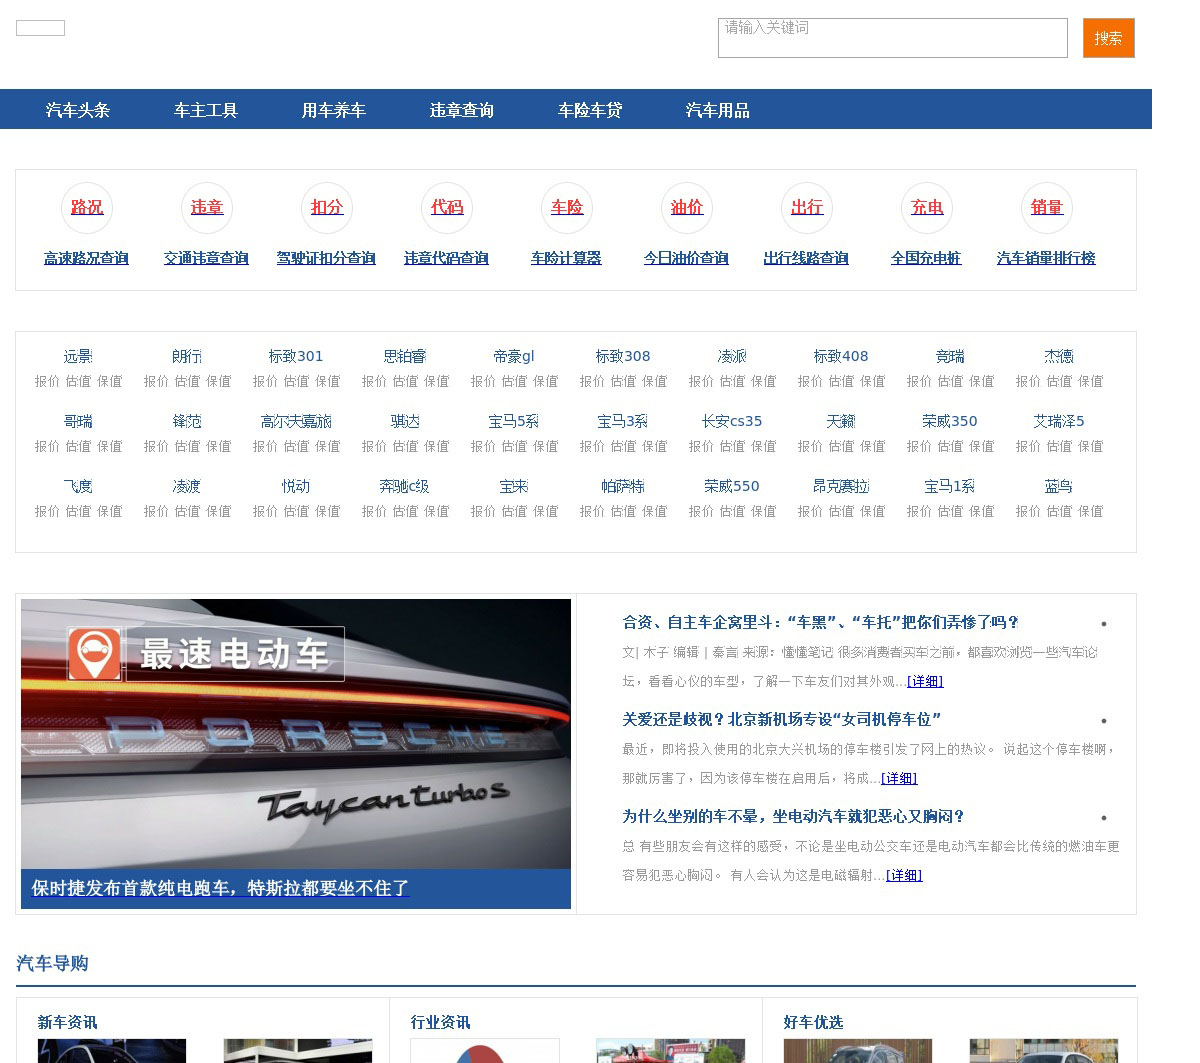The width and height of the screenshot is (1200, 1063).
Task: Click the 违章 circular icon
Action: (207, 207)
